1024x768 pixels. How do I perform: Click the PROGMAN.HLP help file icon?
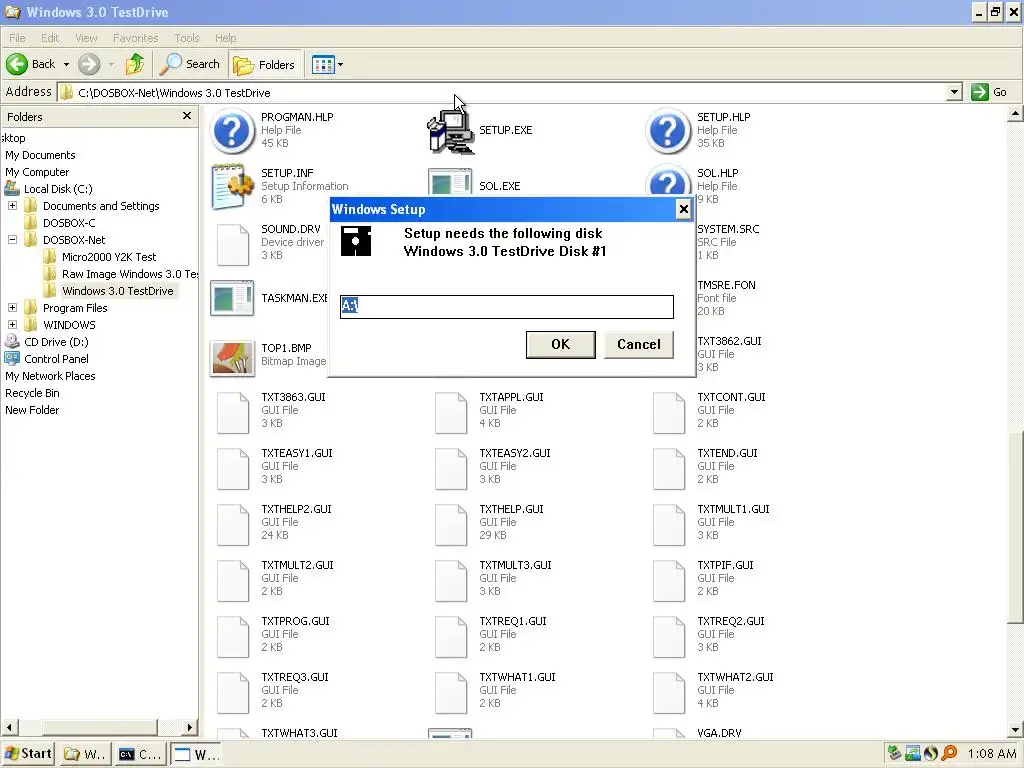pos(232,131)
